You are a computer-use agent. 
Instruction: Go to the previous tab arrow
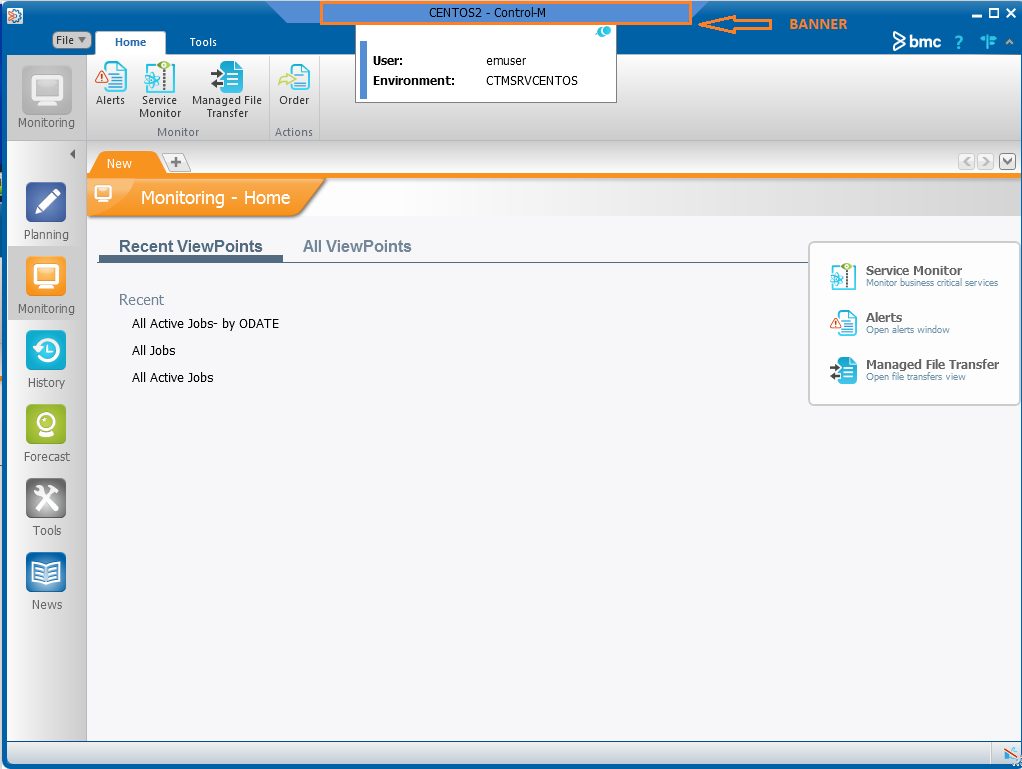[x=966, y=161]
